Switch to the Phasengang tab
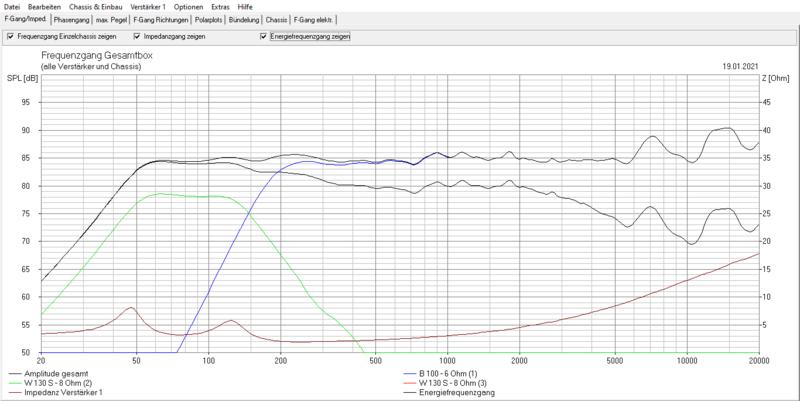Screen dimensions: 800x401 click(71, 20)
